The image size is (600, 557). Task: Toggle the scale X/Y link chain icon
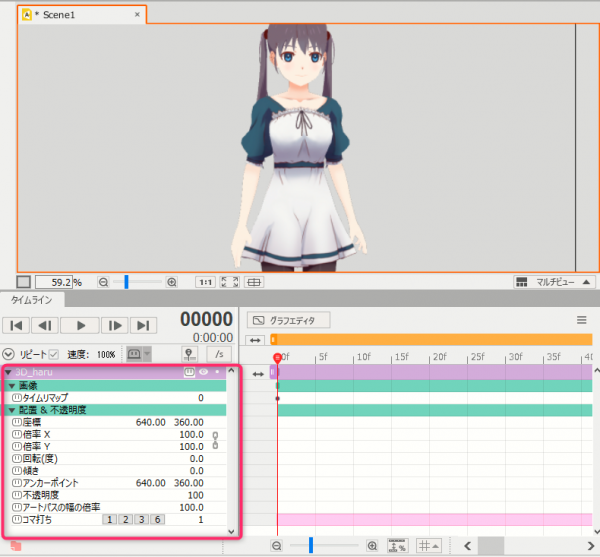[215, 440]
